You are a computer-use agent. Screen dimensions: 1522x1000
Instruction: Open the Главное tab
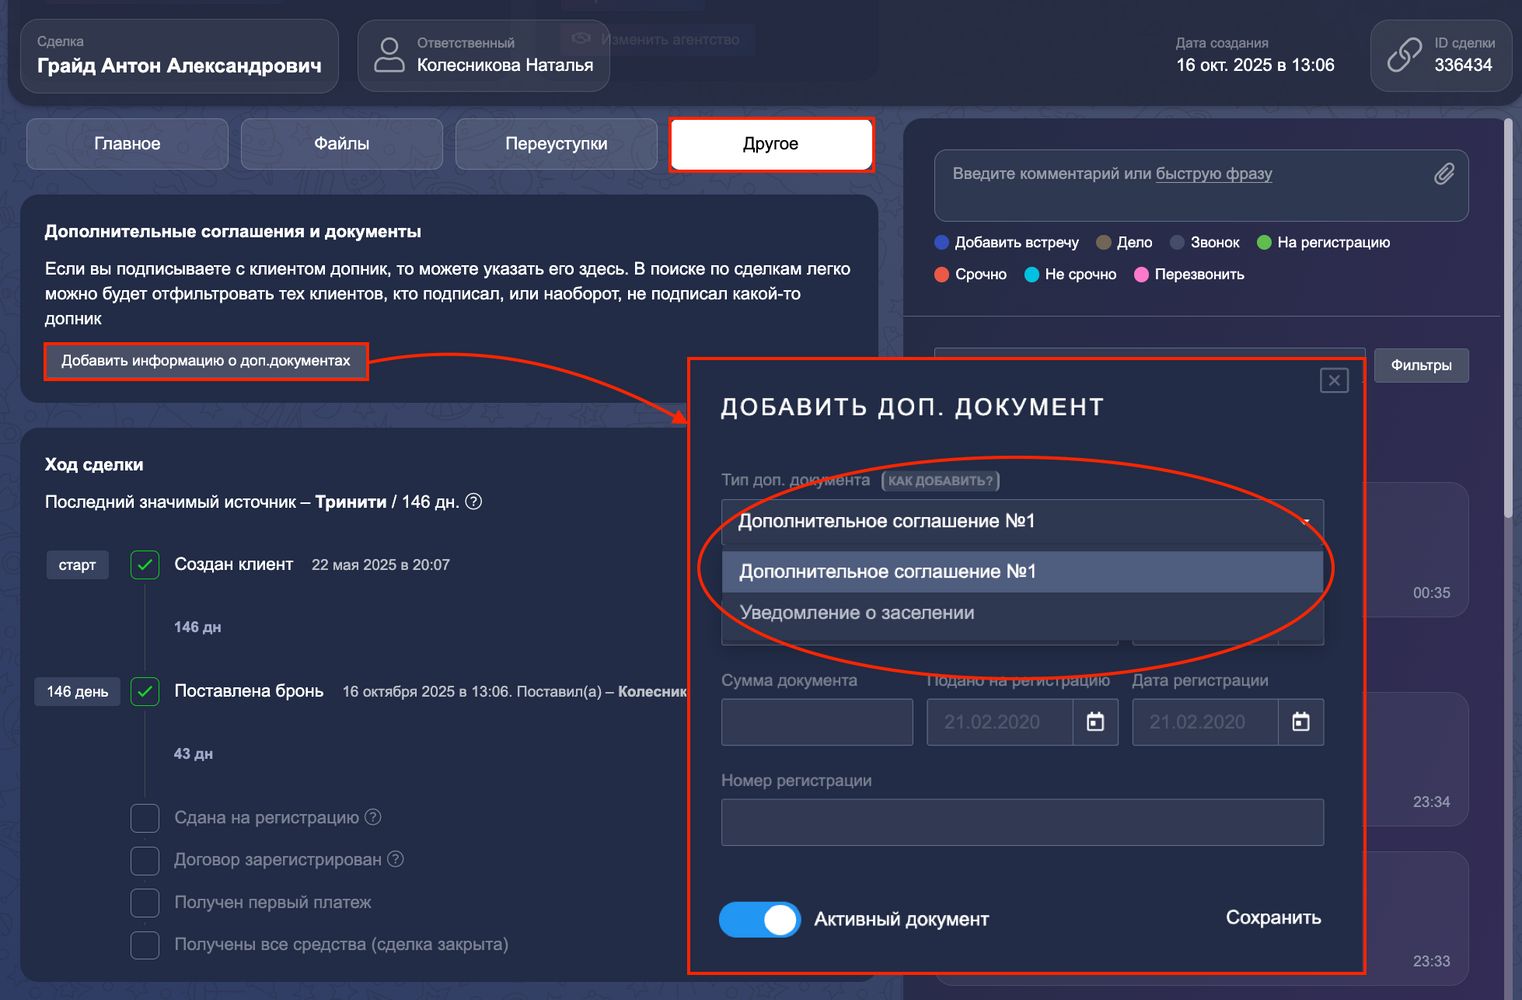pos(127,144)
